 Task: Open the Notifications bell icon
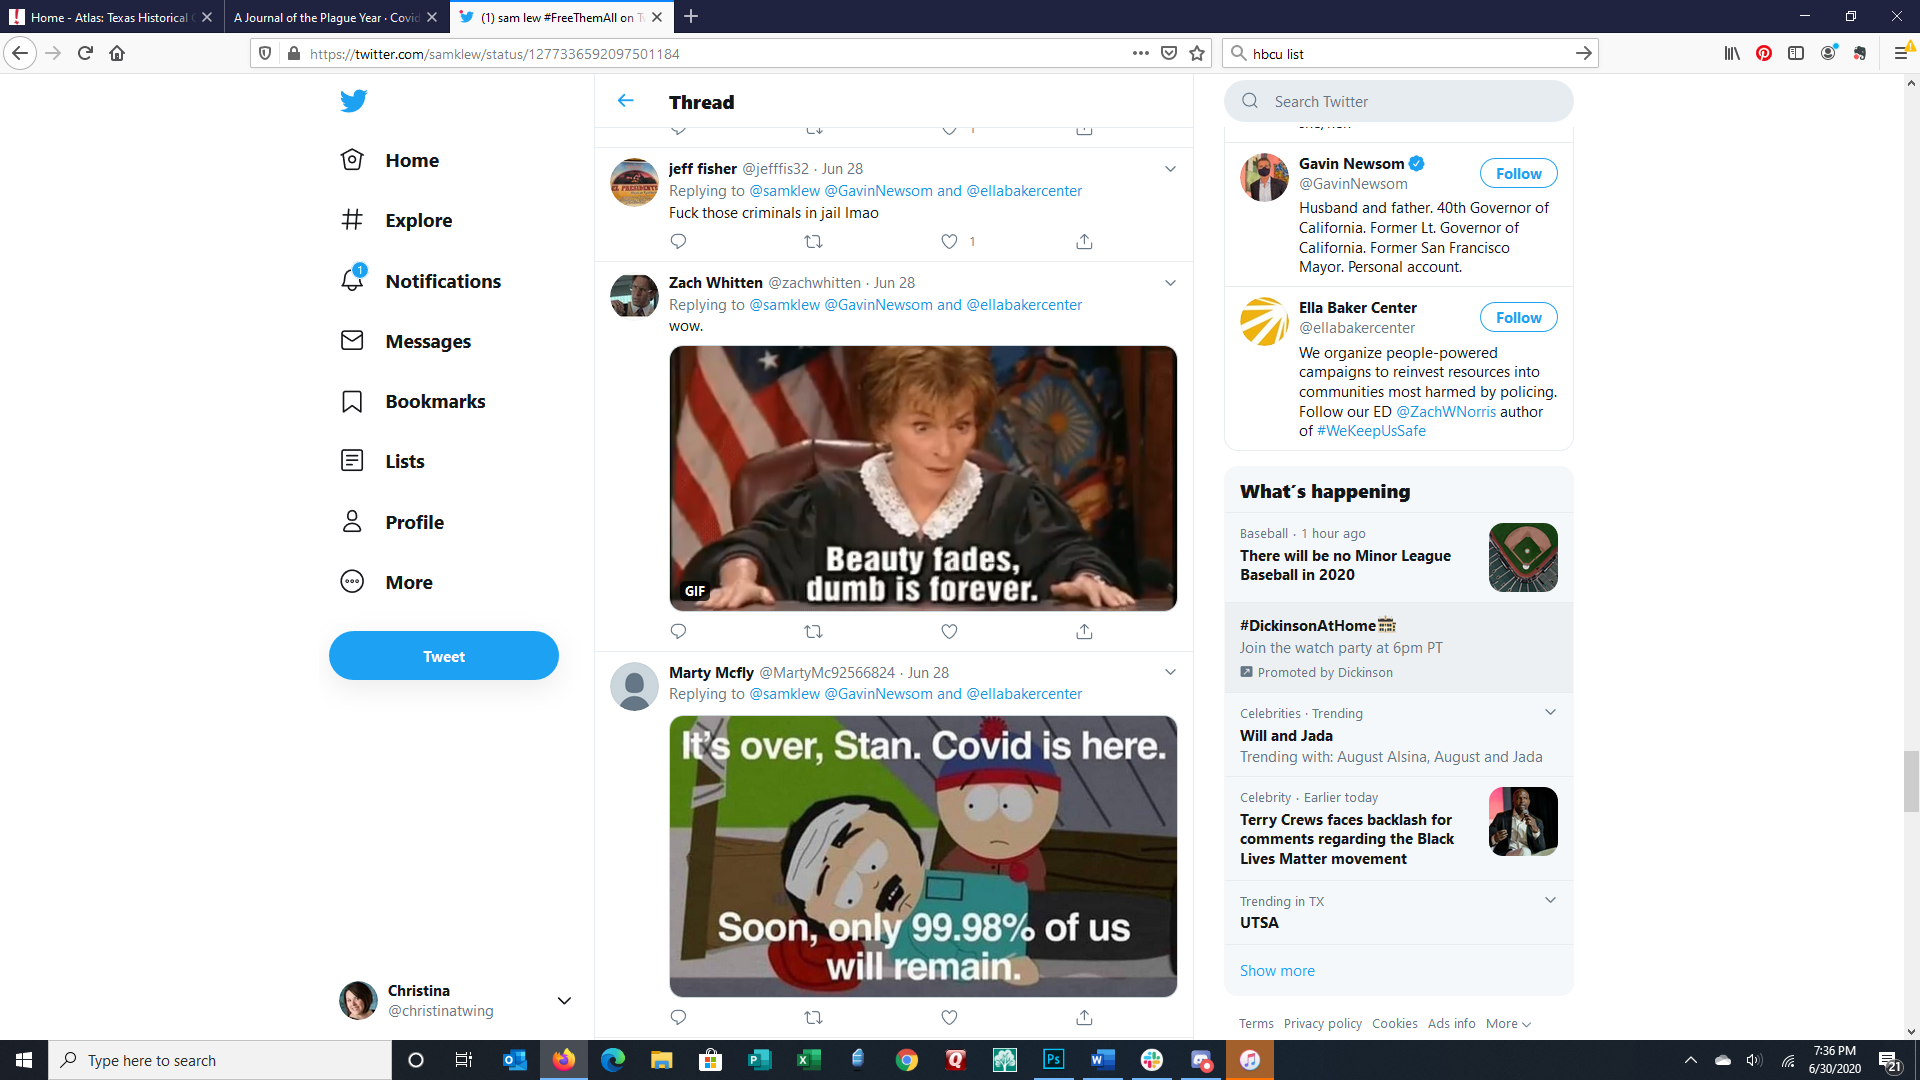pos(352,281)
